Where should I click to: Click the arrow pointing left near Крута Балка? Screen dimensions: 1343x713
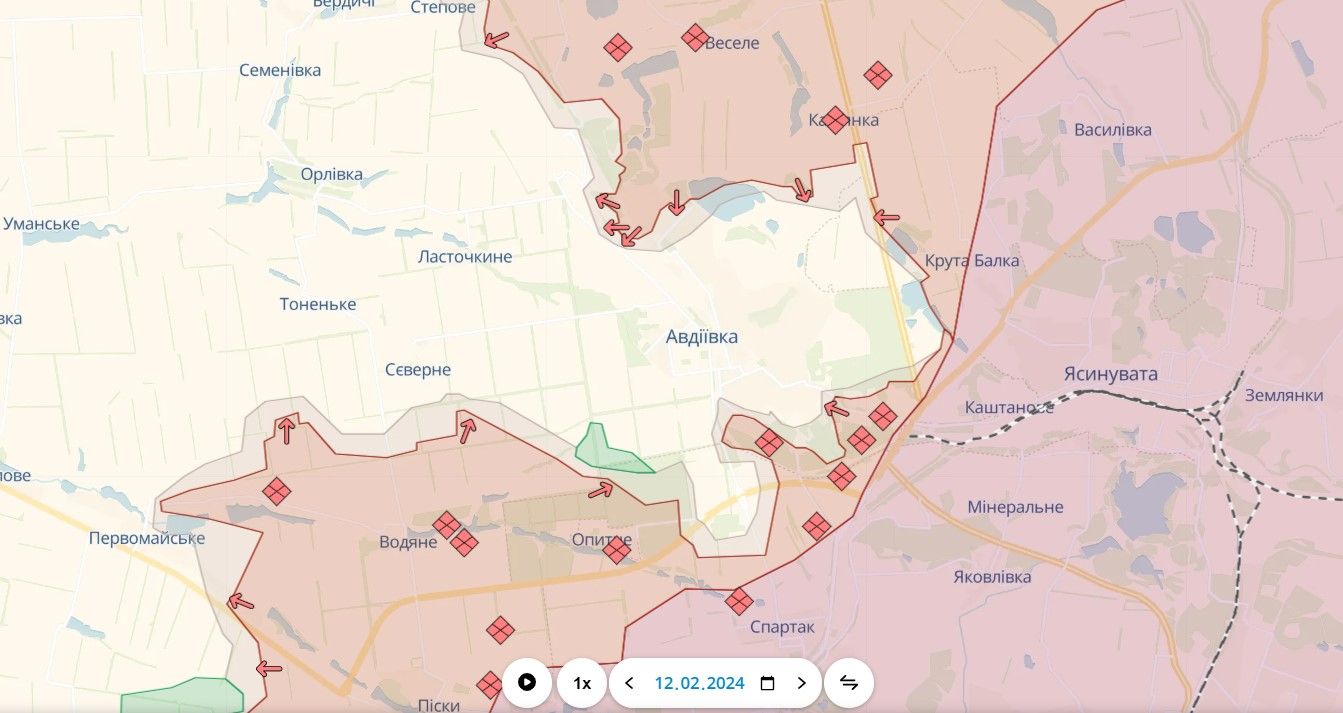(x=886, y=216)
